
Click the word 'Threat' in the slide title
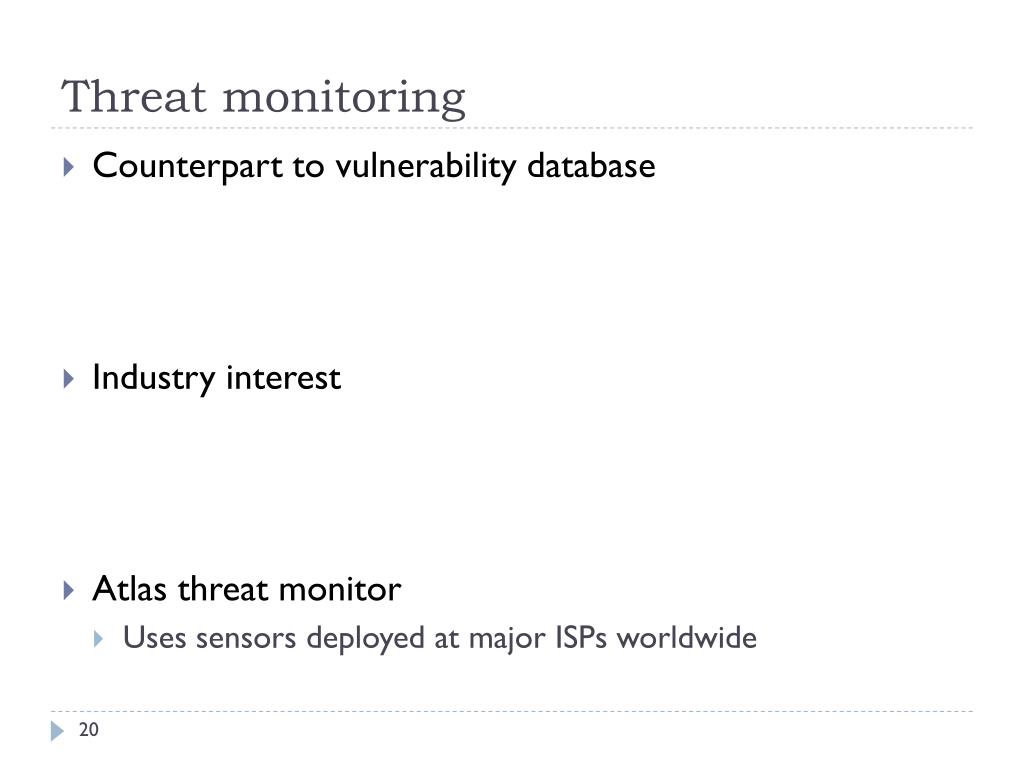point(134,97)
